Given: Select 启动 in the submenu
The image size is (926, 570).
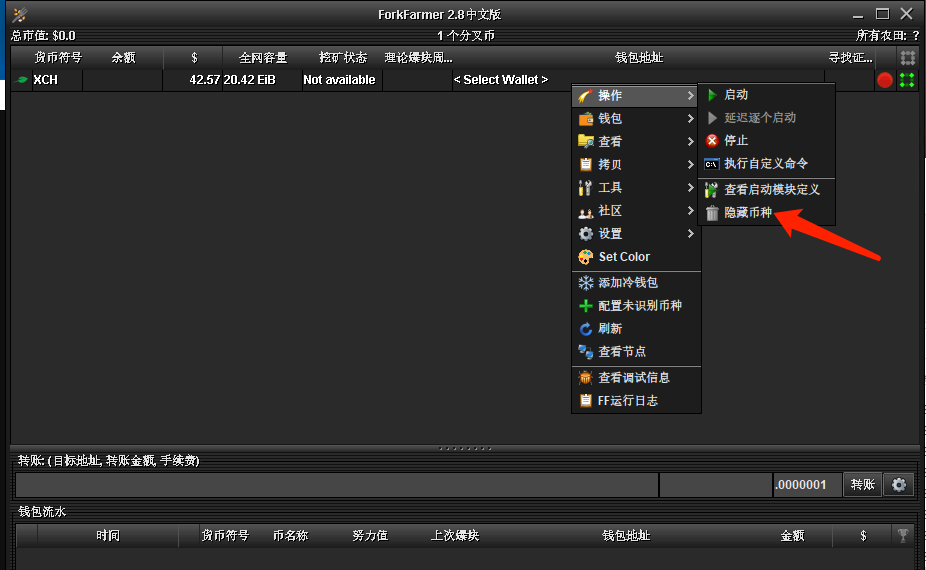Looking at the screenshot, I should (x=735, y=95).
